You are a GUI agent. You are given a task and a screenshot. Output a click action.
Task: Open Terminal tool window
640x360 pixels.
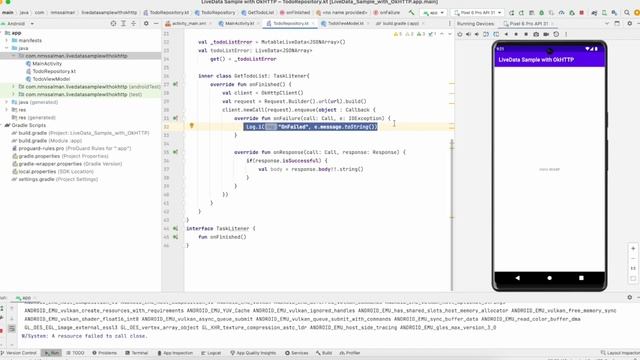click(137, 353)
